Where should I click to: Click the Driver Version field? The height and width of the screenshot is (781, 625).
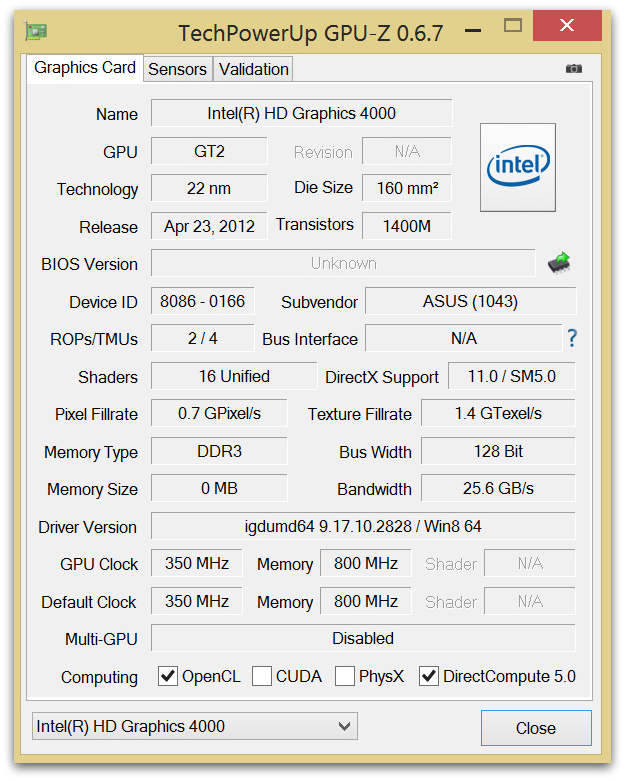coord(362,527)
